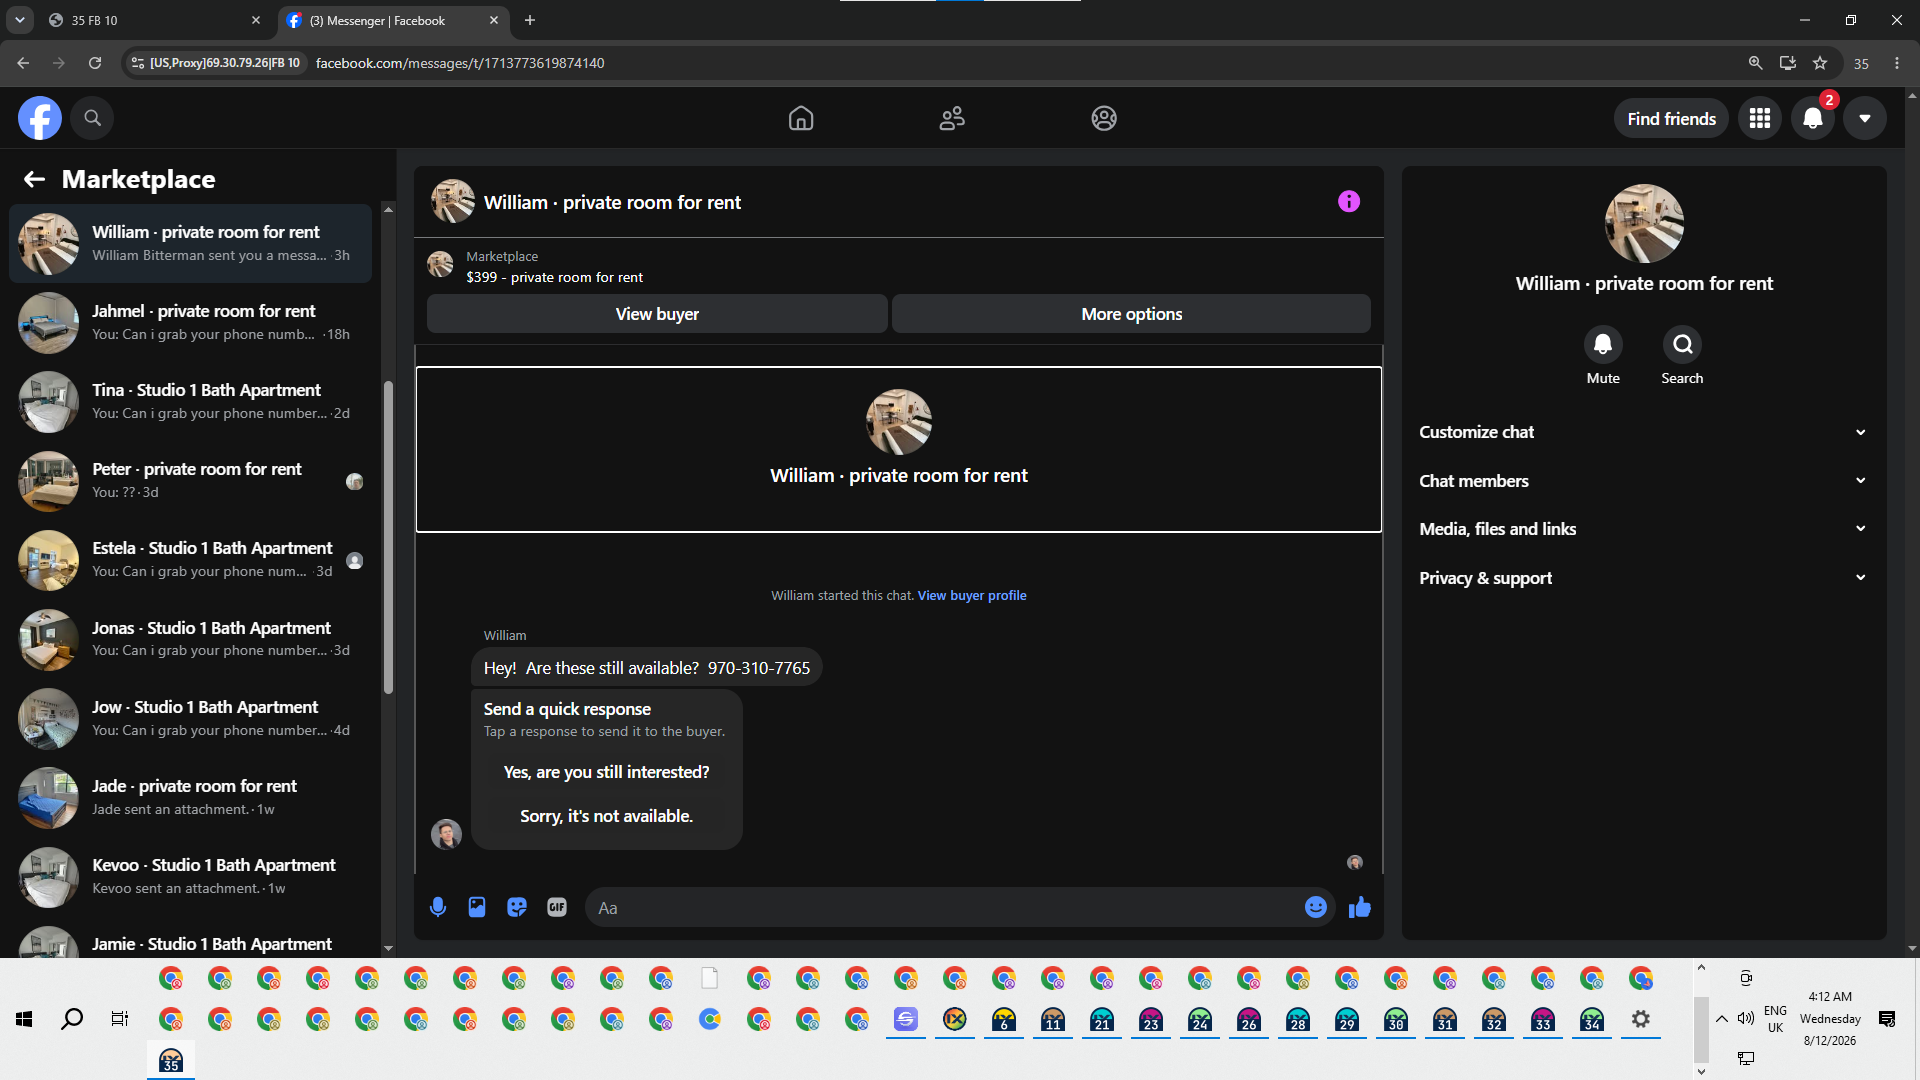Expand Media, files and links section
The width and height of the screenshot is (1920, 1080).
(1644, 529)
